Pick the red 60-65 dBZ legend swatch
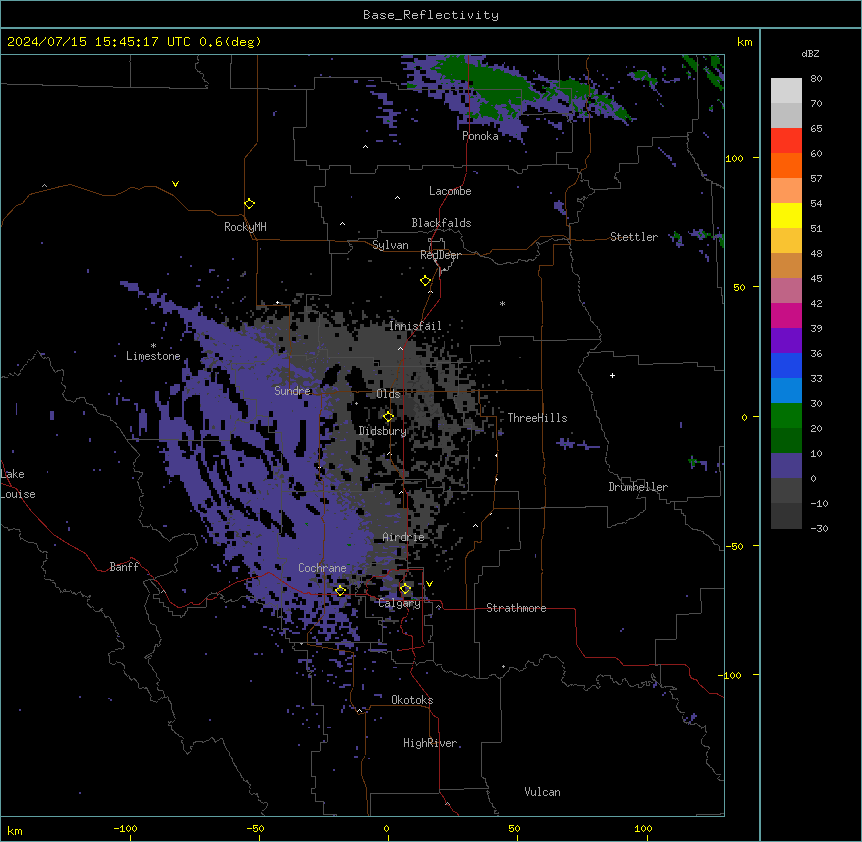Screen dimensions: 862x842 coord(786,141)
